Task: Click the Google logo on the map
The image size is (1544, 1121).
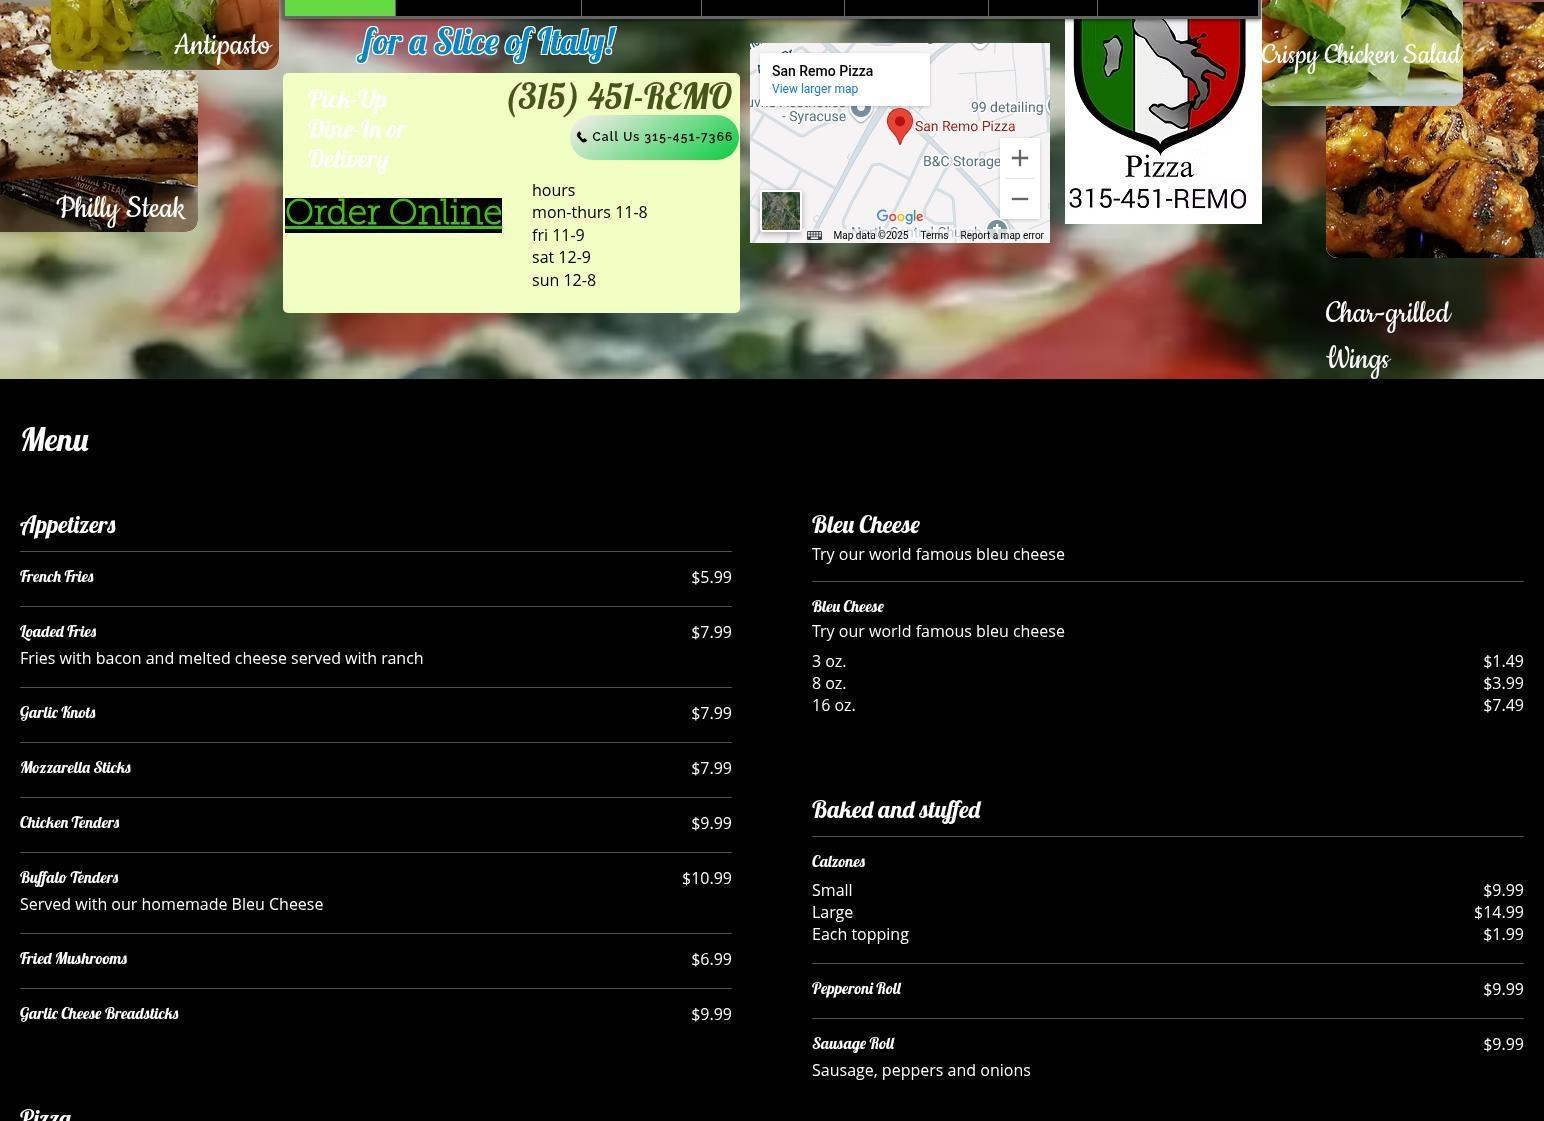Action: [x=900, y=217]
